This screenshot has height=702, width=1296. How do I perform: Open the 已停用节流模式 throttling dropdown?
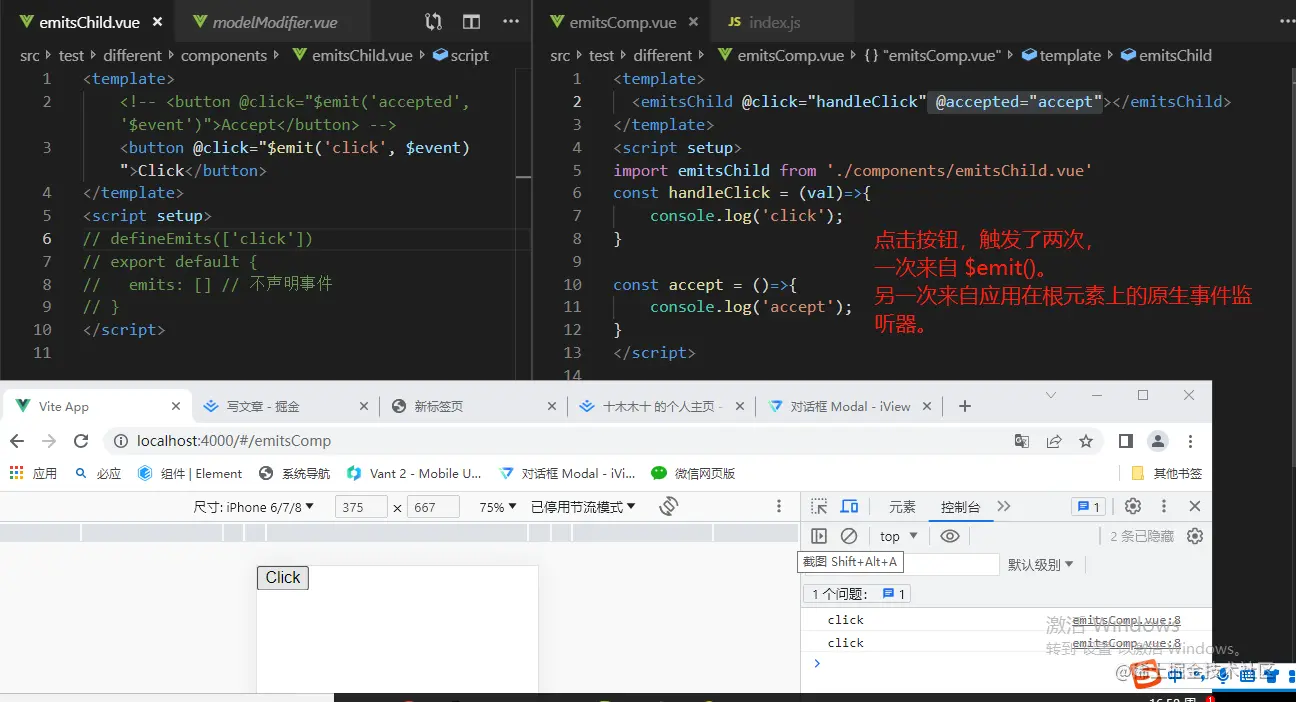[x=583, y=507]
